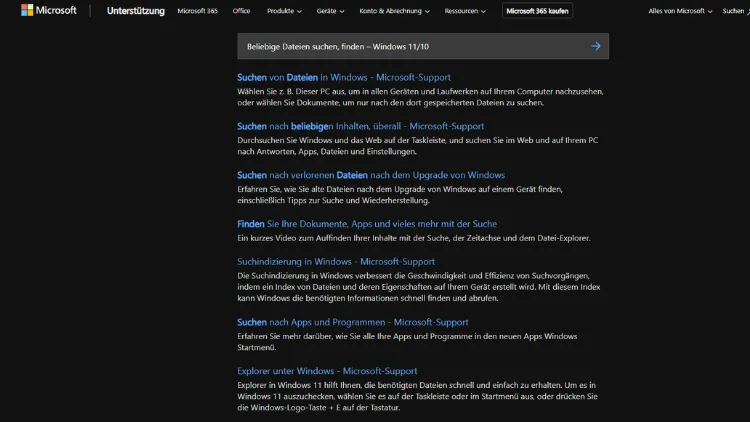Screen dimensions: 750x422
Task: Open the Unterstützung home link
Action: tap(135, 11)
